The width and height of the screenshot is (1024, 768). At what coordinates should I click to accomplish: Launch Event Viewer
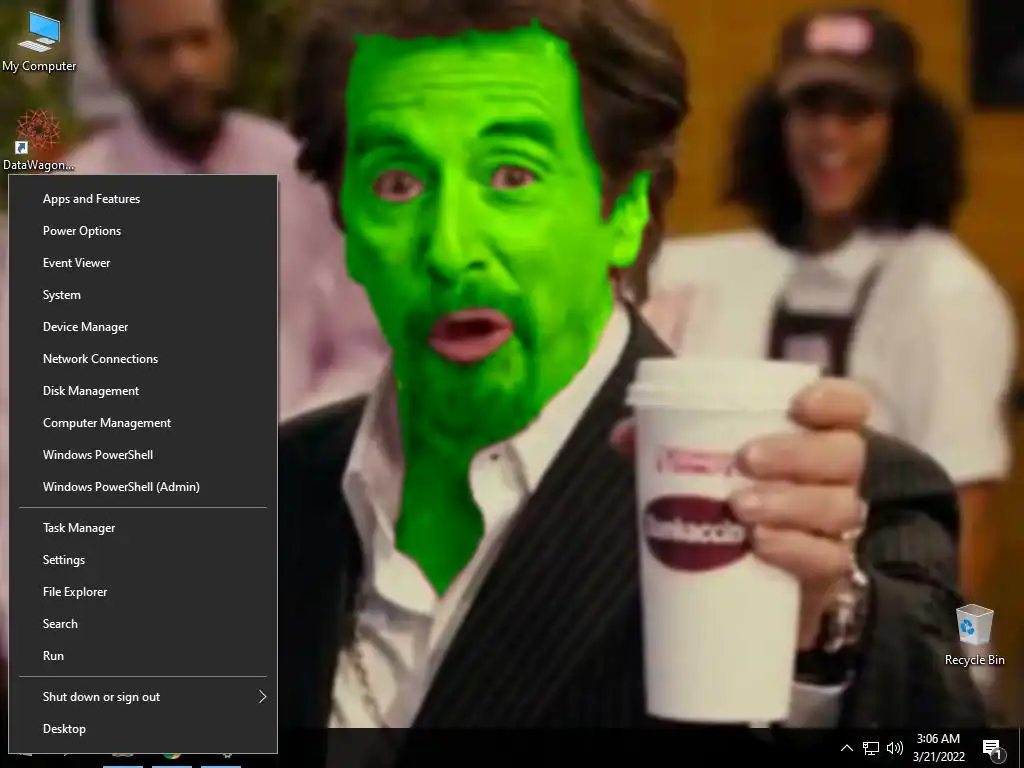143,263
